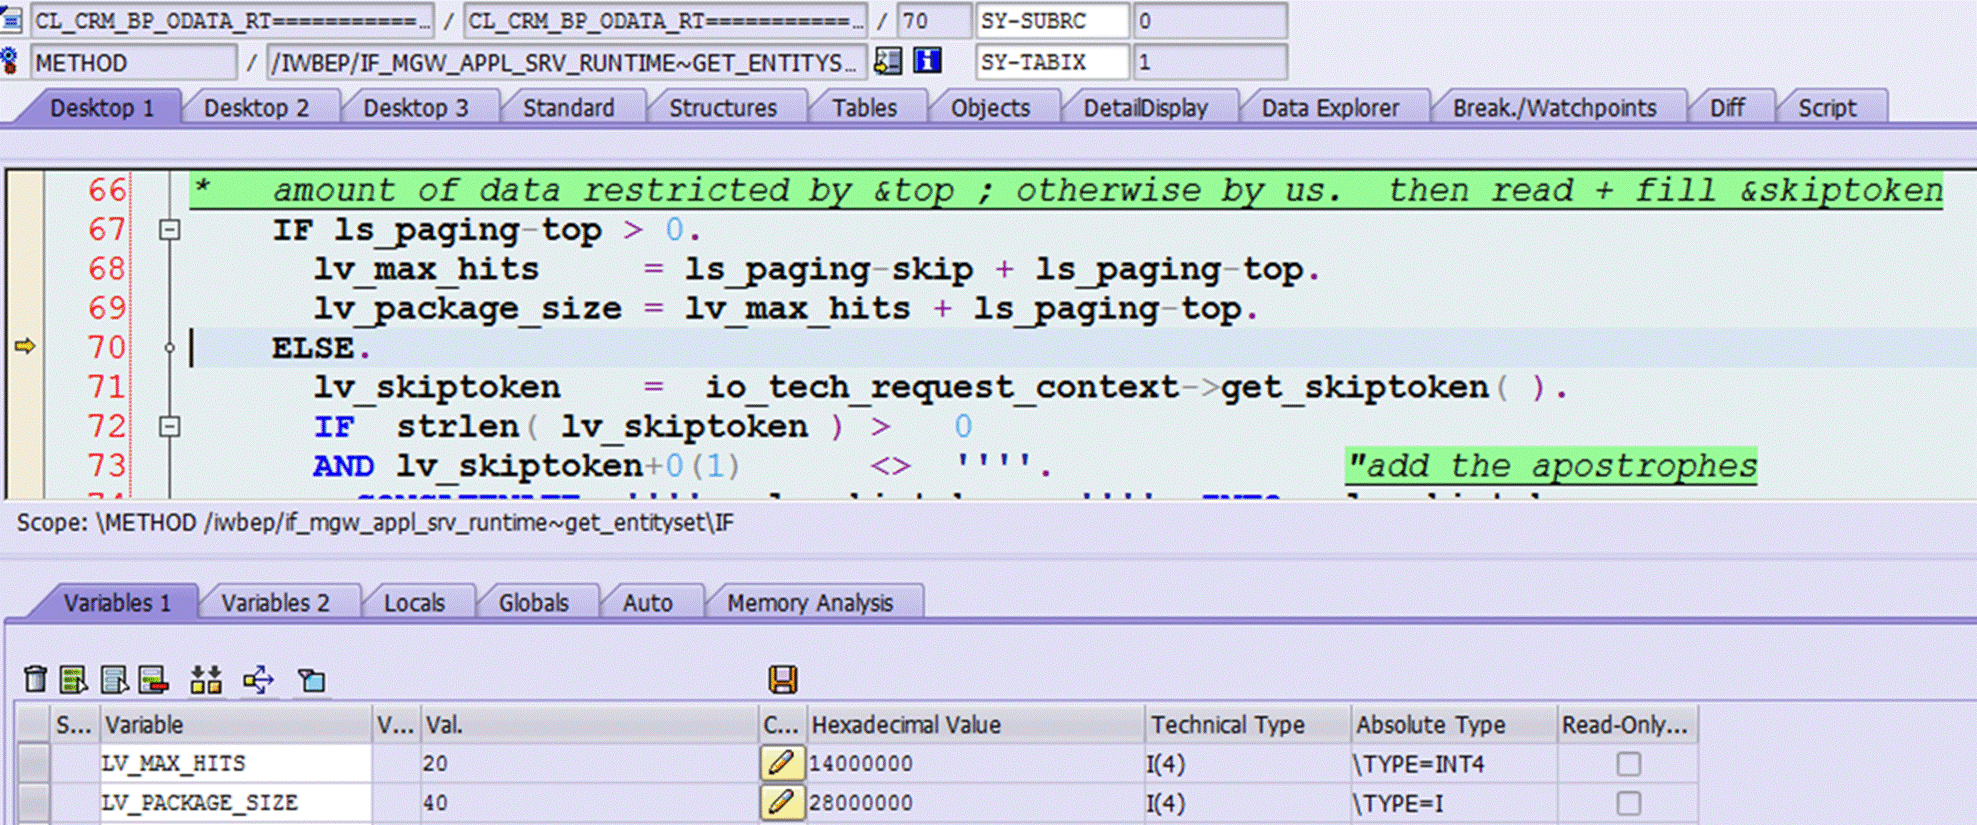
Task: Click the icon with two down arrows
Action: pyautogui.click(x=206, y=680)
